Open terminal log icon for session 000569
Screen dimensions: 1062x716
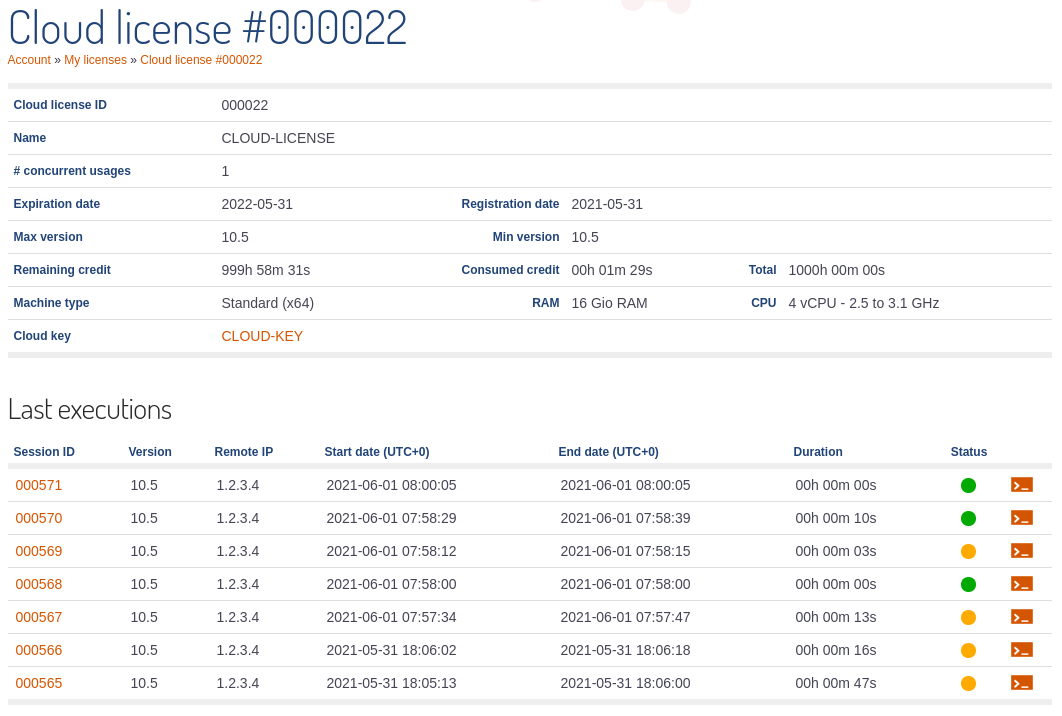coord(1021,551)
